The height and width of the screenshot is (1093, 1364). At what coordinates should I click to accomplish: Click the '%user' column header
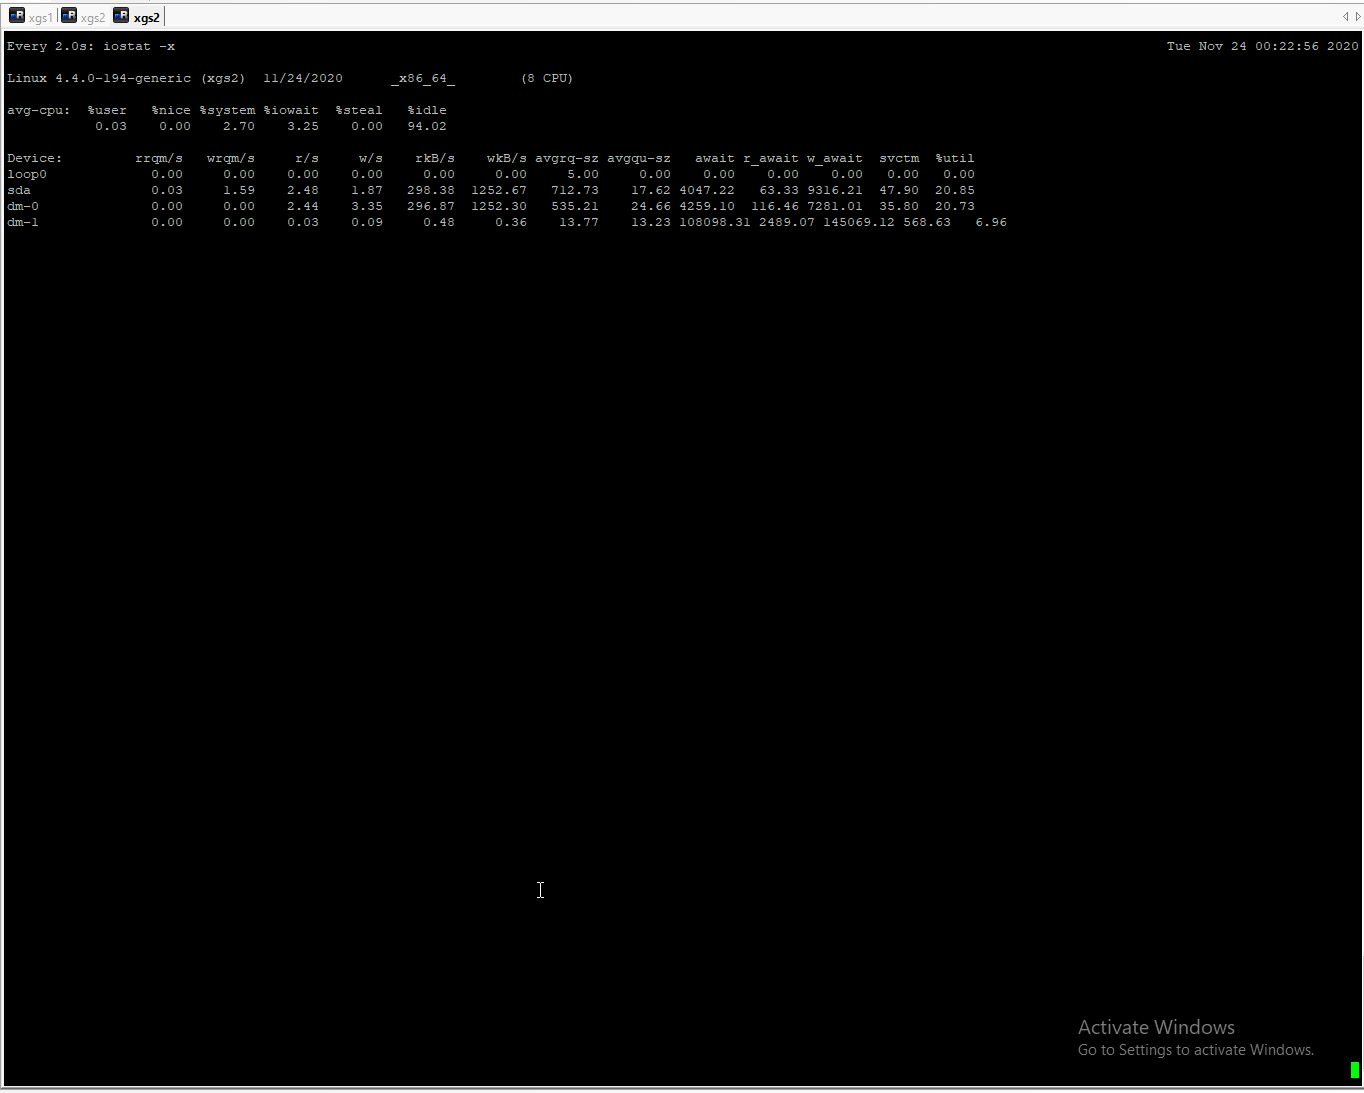107,110
